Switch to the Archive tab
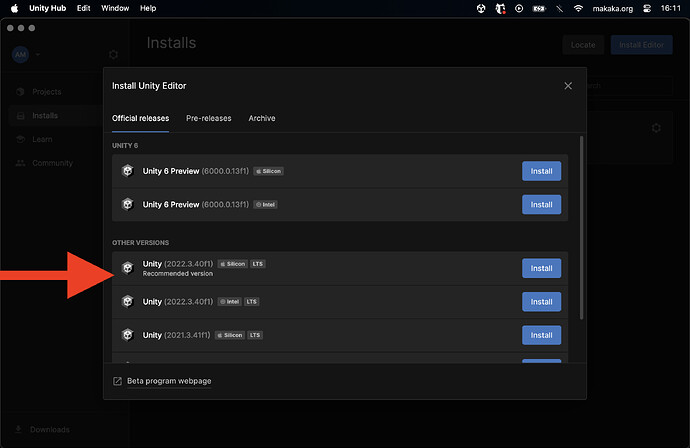This screenshot has width=690, height=448. [x=262, y=118]
